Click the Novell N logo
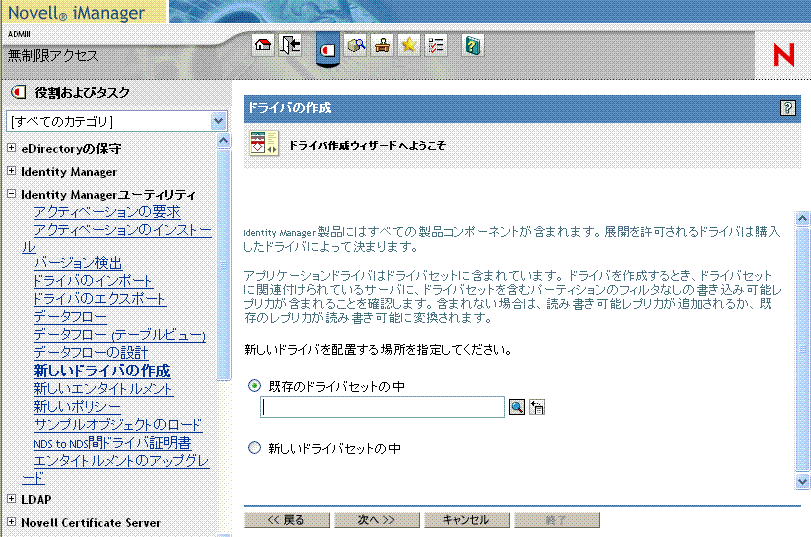Viewport: 811px width, 537px height. [784, 54]
